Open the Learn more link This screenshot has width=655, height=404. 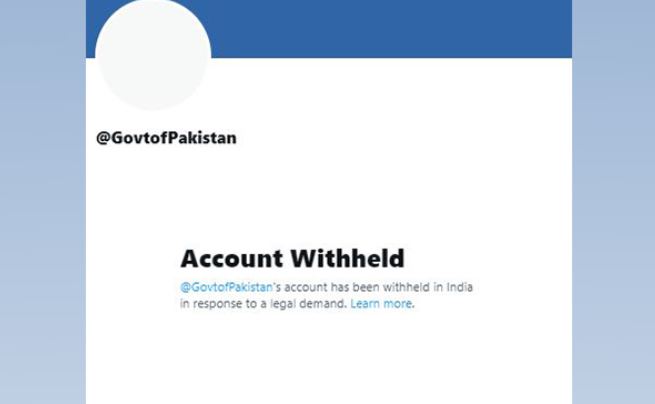[381, 304]
